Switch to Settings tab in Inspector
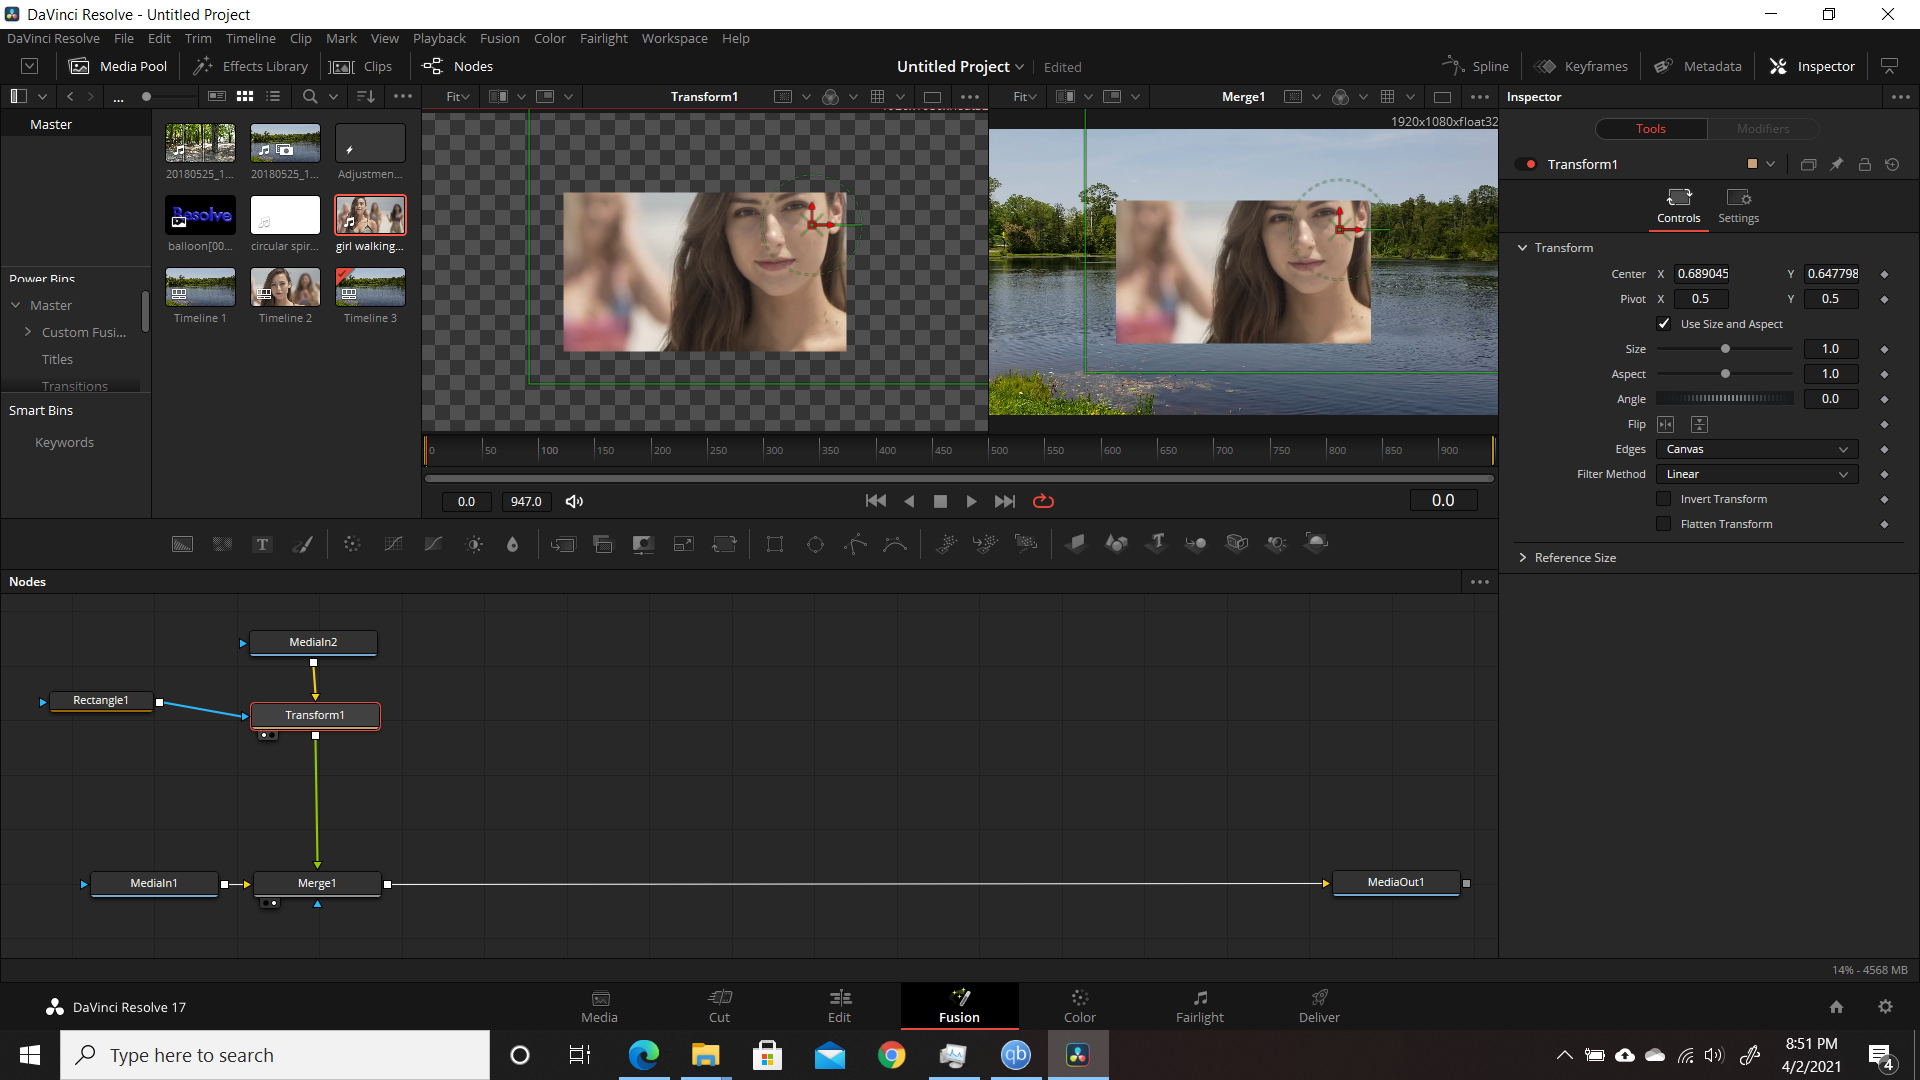Screen dimensions: 1920x1080 tap(1738, 205)
